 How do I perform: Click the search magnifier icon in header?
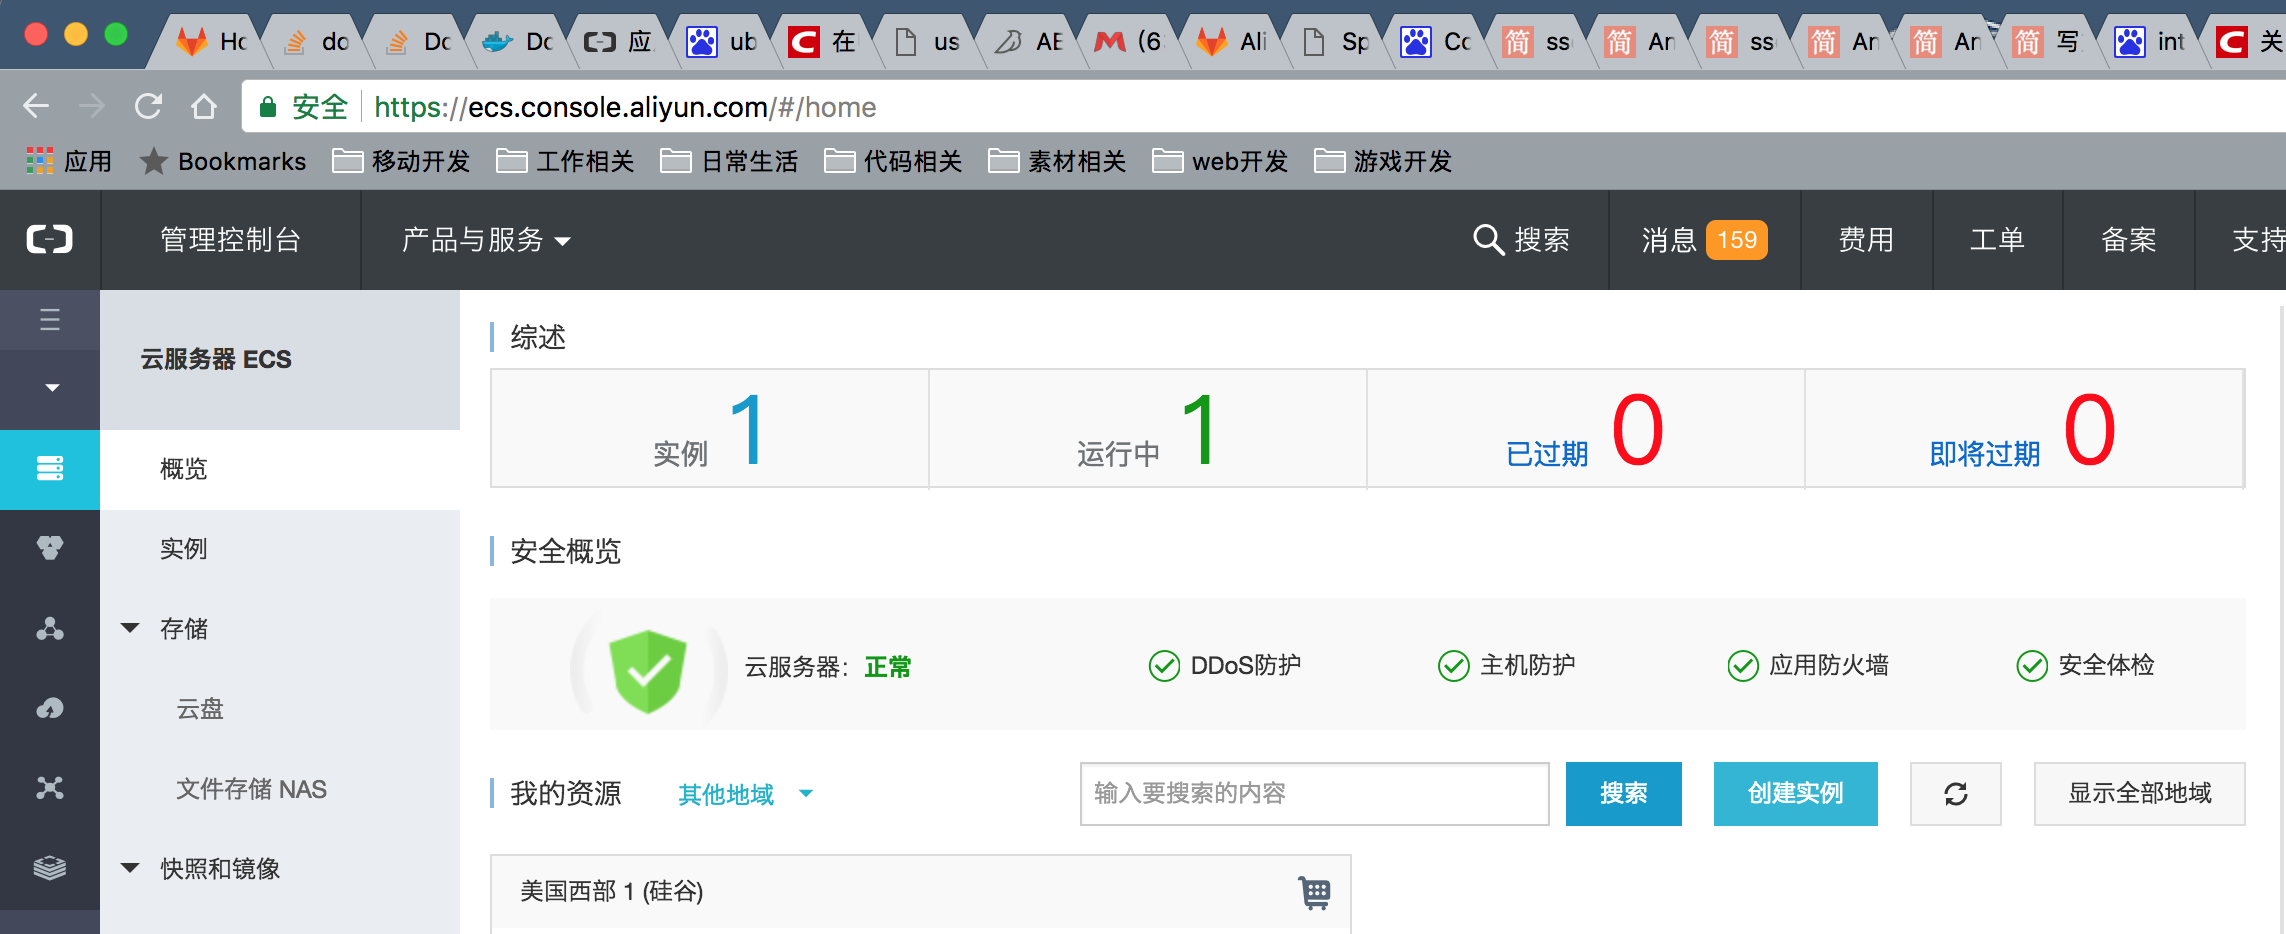click(1488, 240)
